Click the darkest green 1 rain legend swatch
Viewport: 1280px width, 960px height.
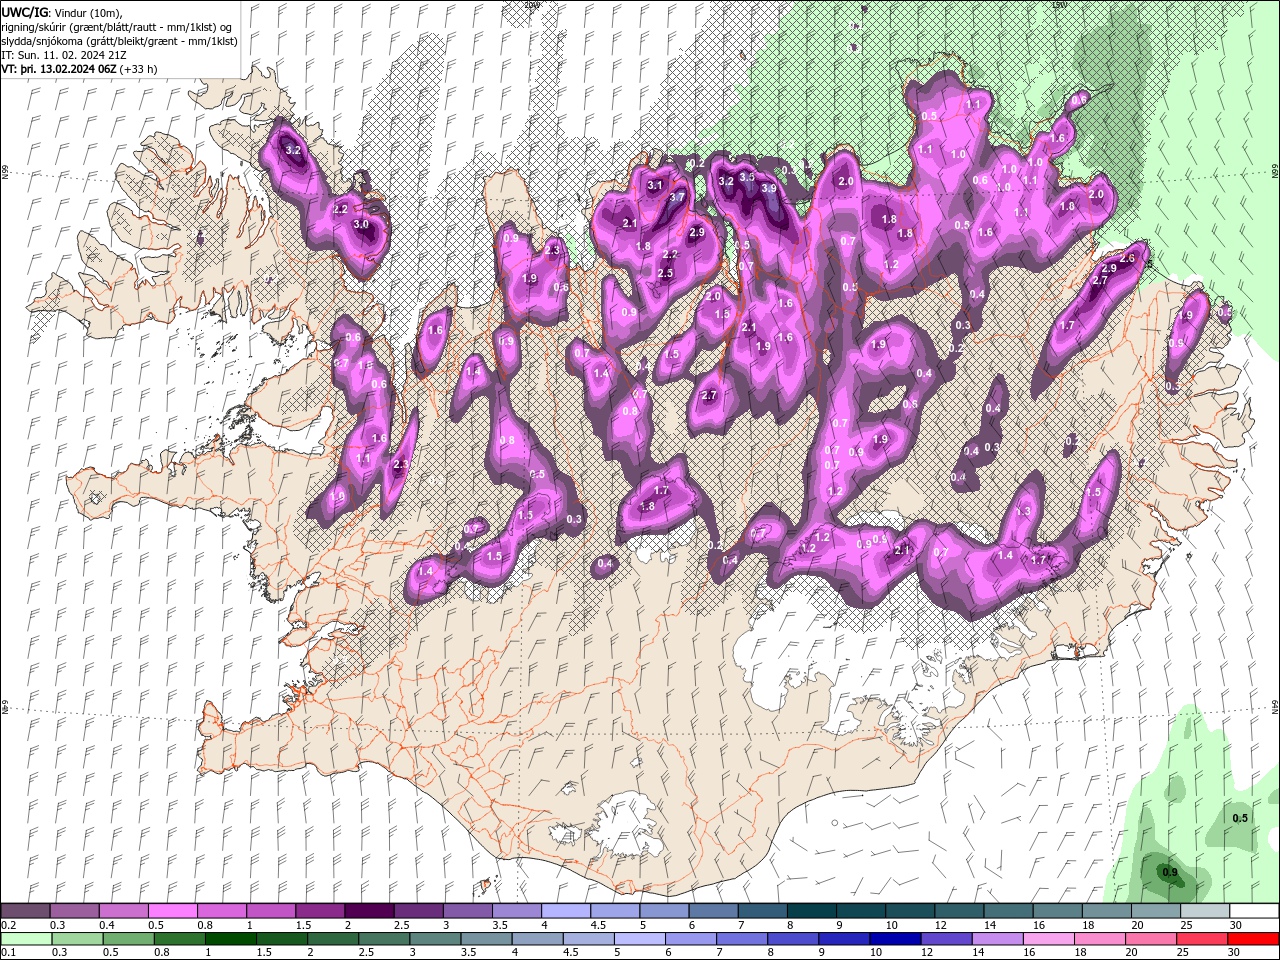coord(231,939)
